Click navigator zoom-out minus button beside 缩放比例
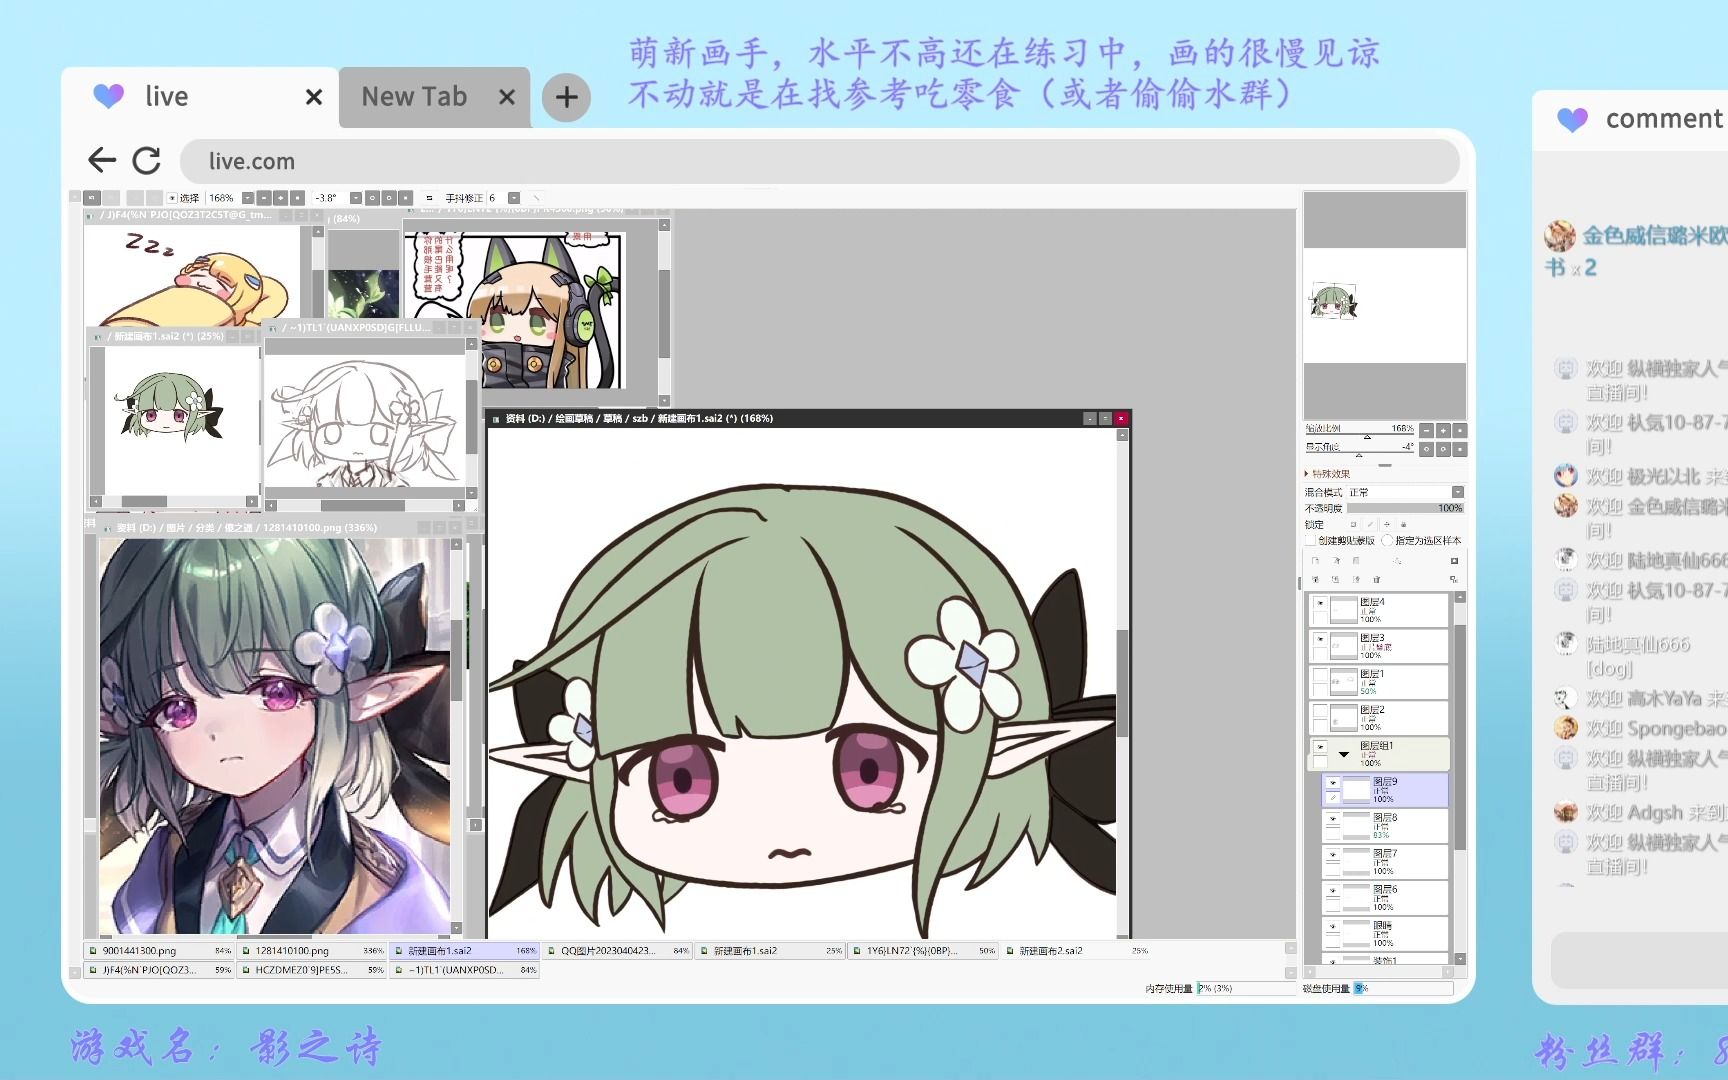 [1426, 431]
